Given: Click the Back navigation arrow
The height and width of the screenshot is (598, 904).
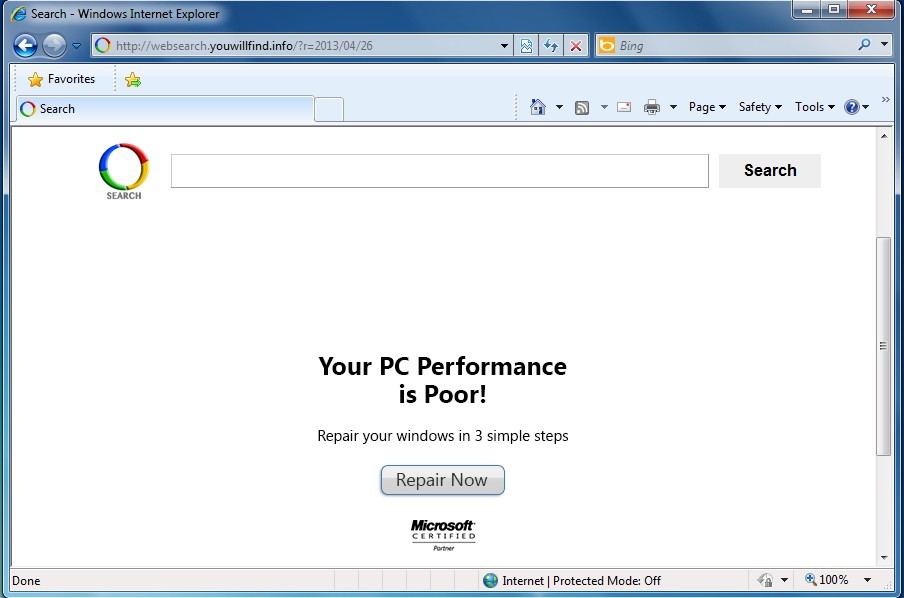Looking at the screenshot, I should click(25, 46).
